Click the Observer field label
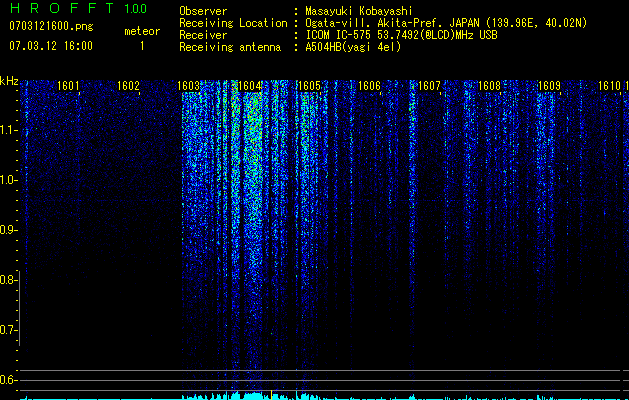The height and width of the screenshot is (400, 629). click(x=203, y=11)
